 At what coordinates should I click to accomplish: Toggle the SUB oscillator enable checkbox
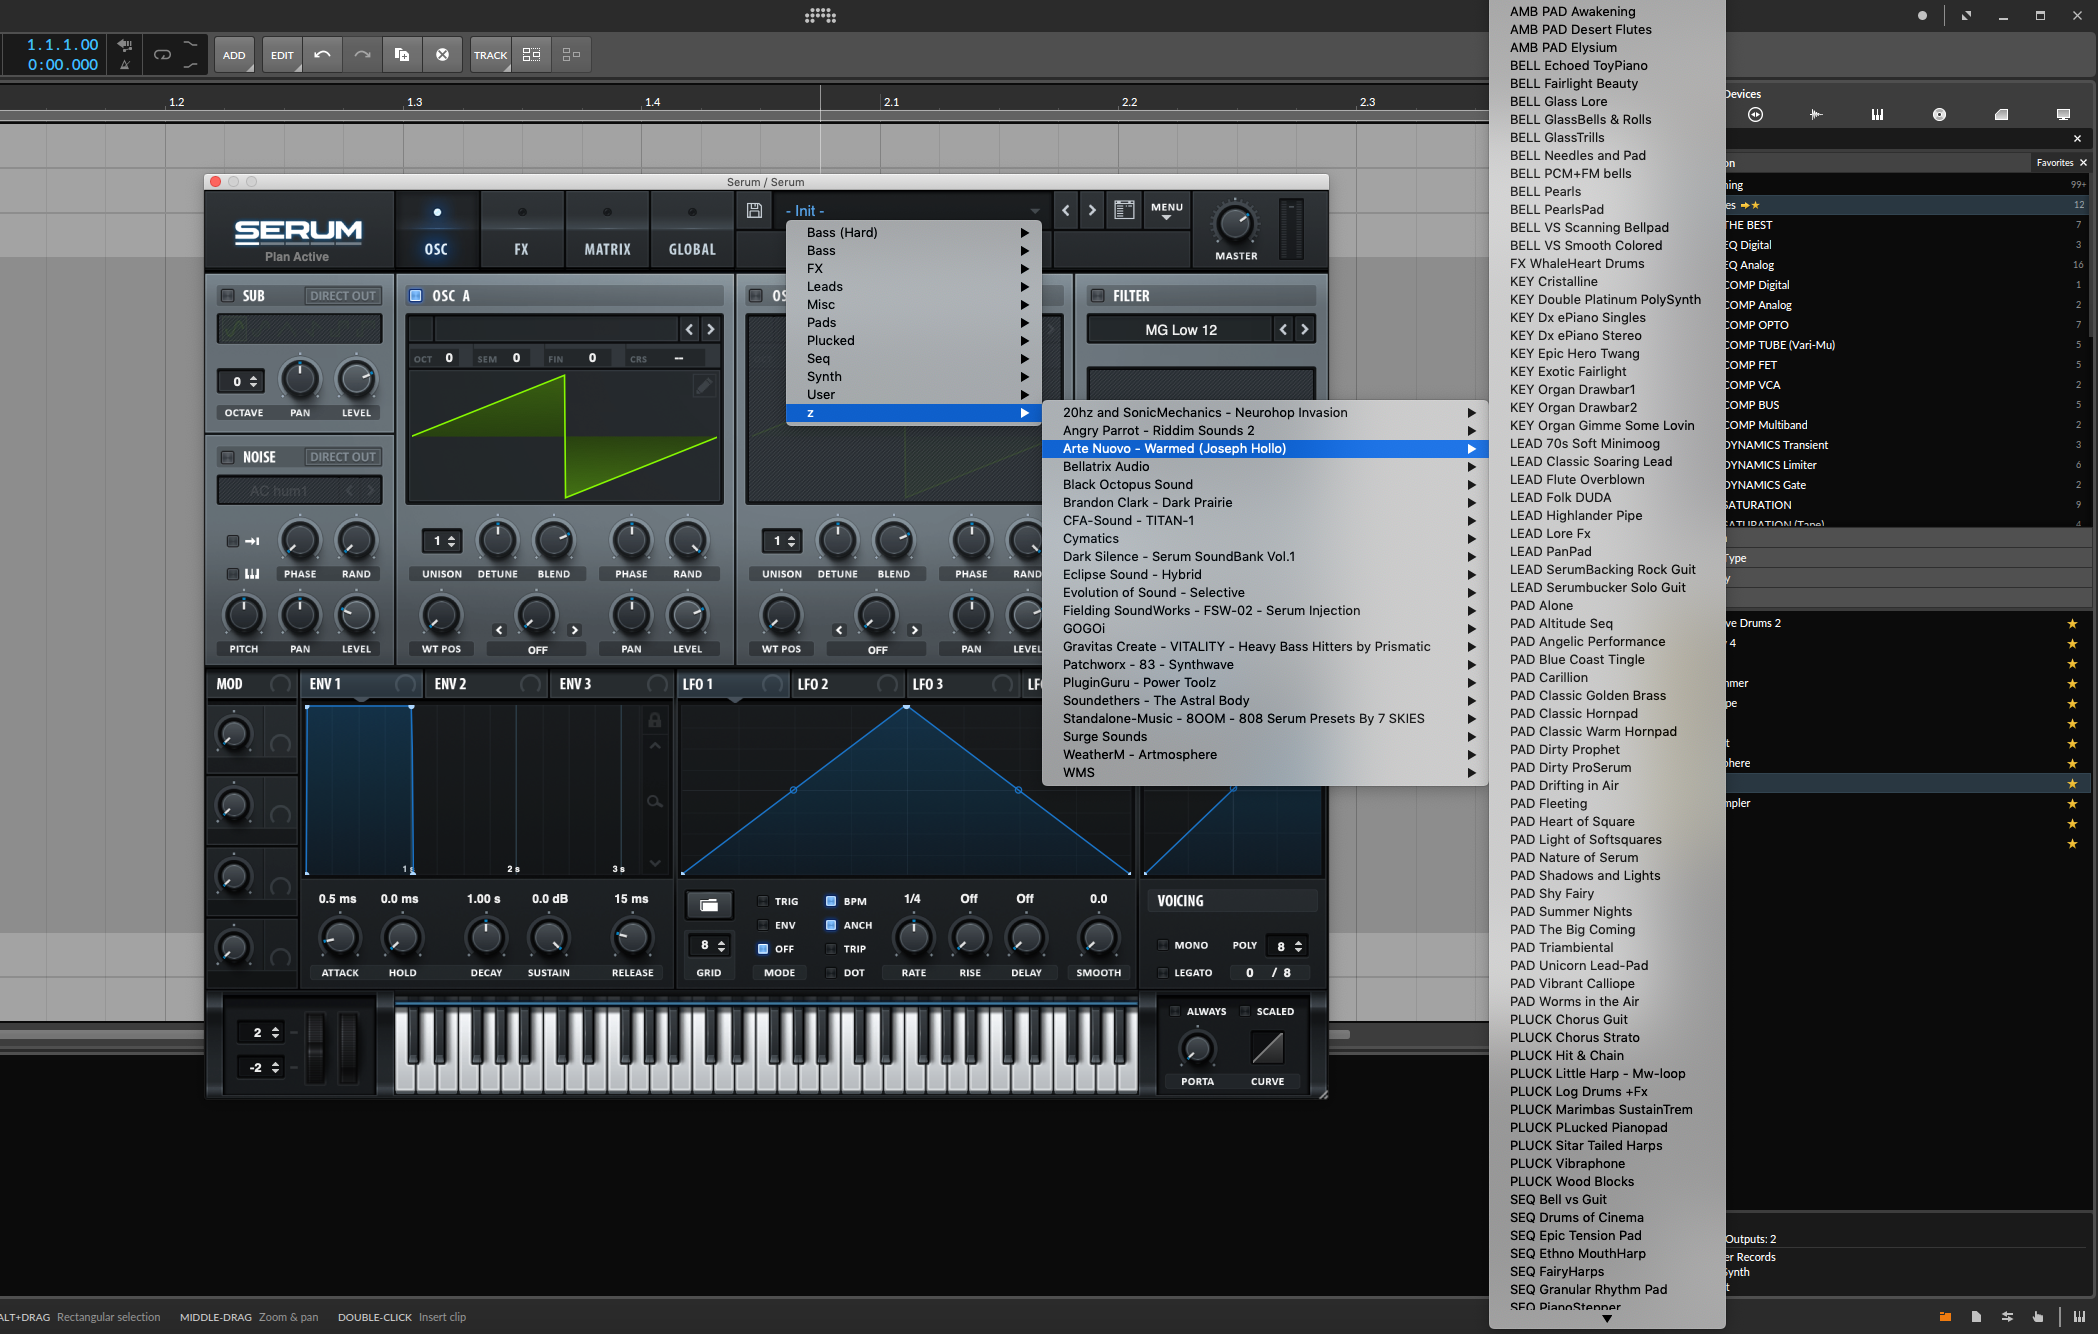coord(228,296)
